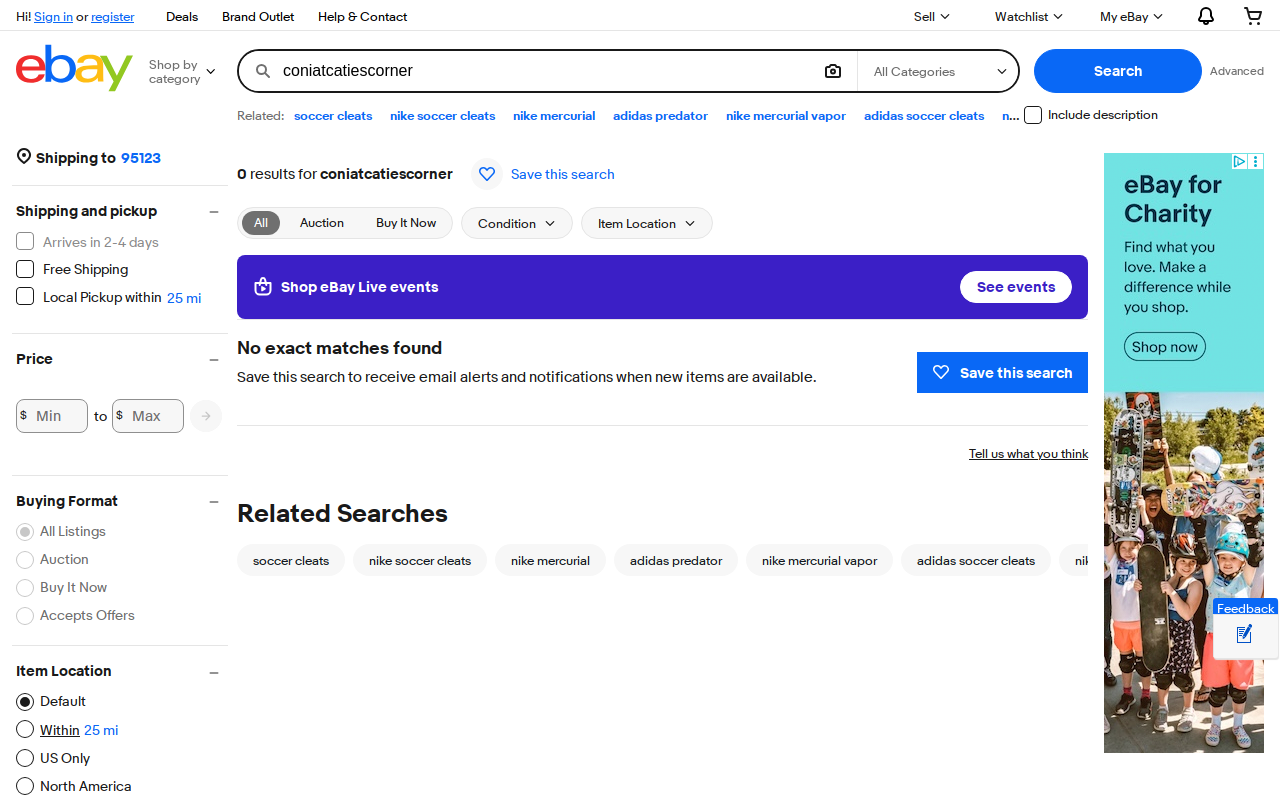Image resolution: width=1280 pixels, height=800 pixels.
Task: Collapse the Price section
Action: (213, 360)
